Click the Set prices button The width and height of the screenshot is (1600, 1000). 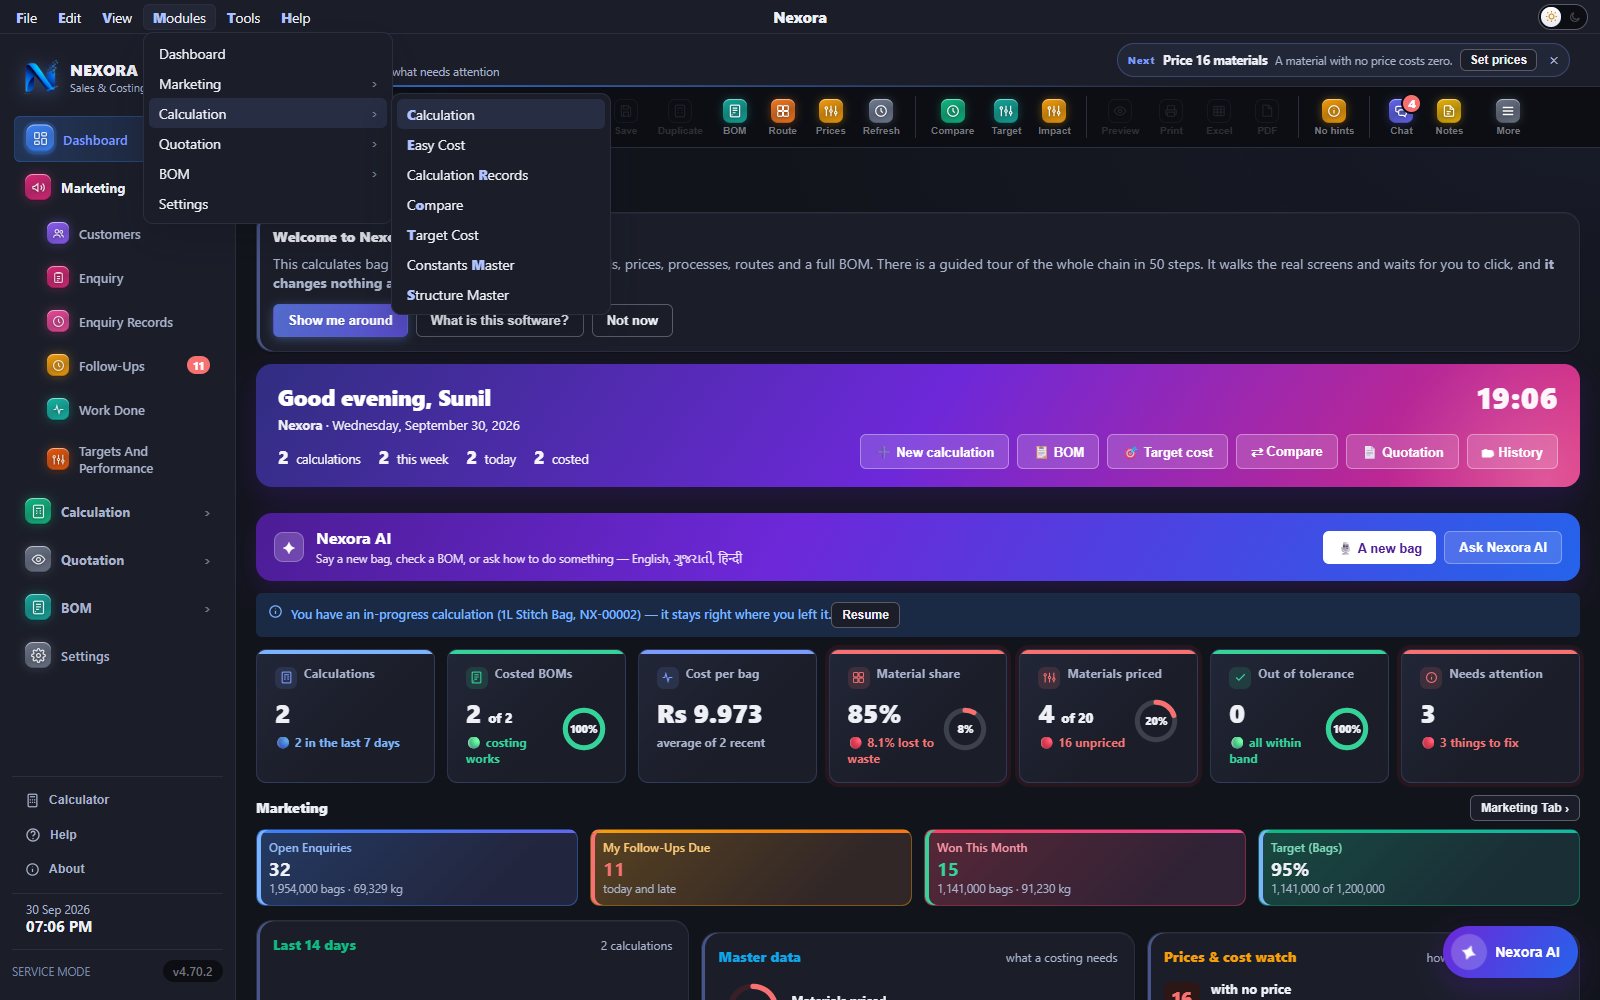coord(1498,60)
